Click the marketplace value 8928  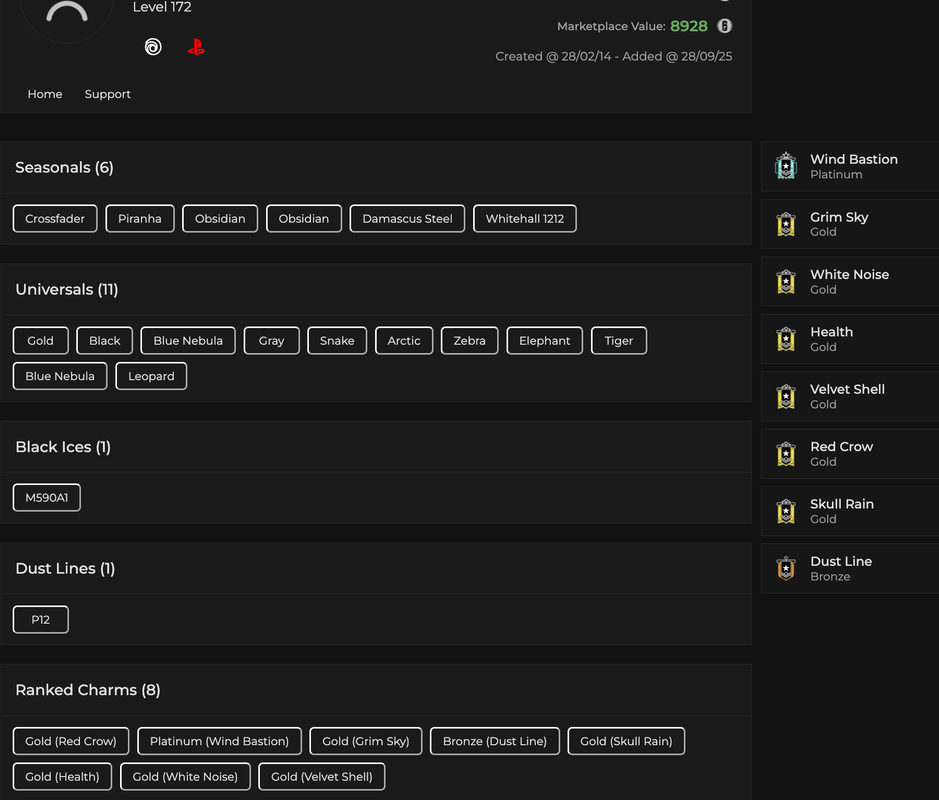coord(689,26)
